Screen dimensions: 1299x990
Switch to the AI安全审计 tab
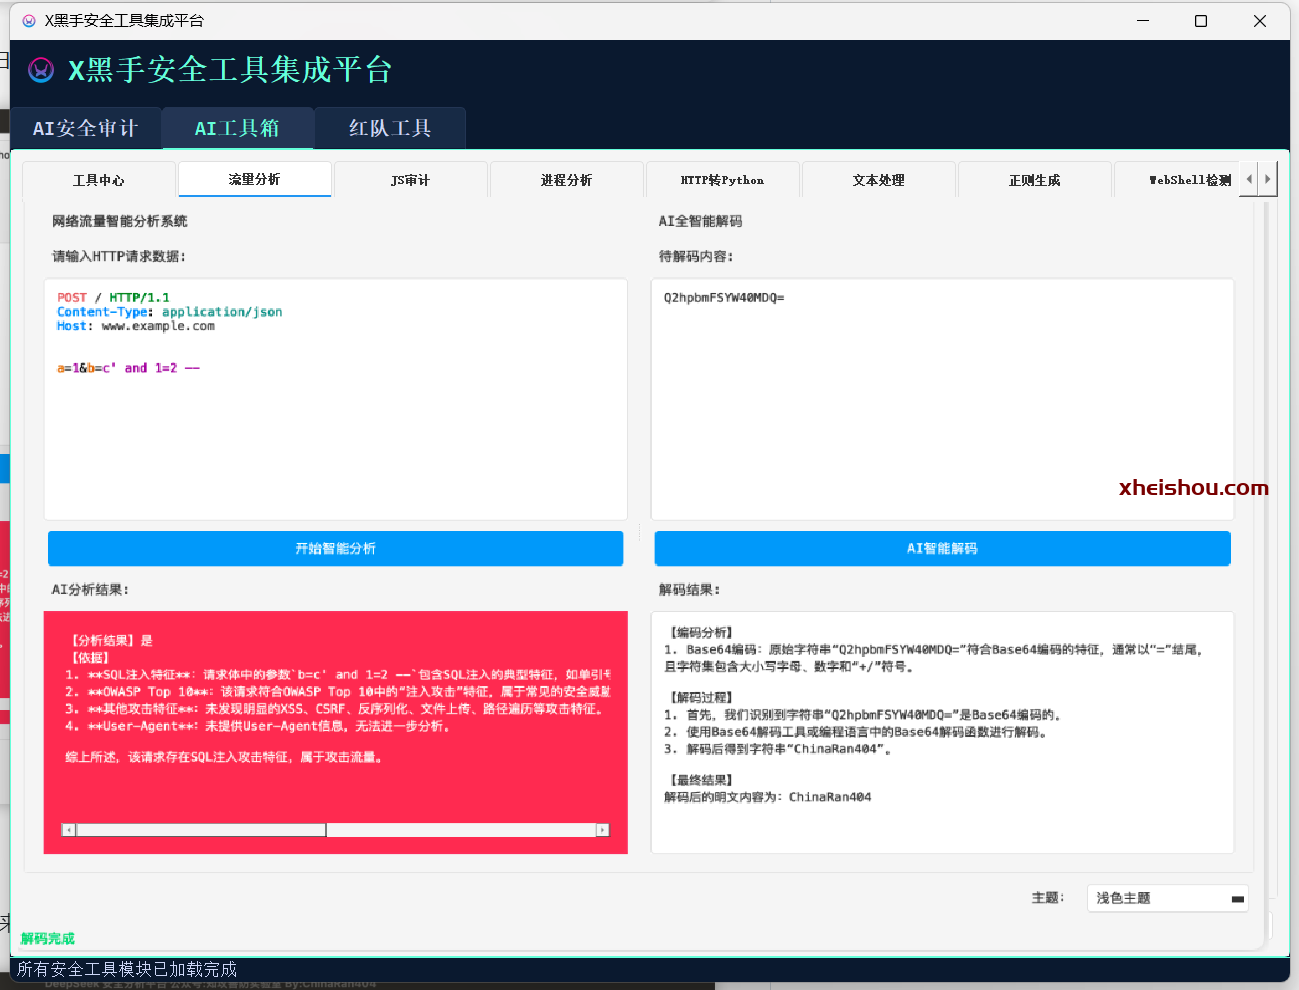click(85, 128)
